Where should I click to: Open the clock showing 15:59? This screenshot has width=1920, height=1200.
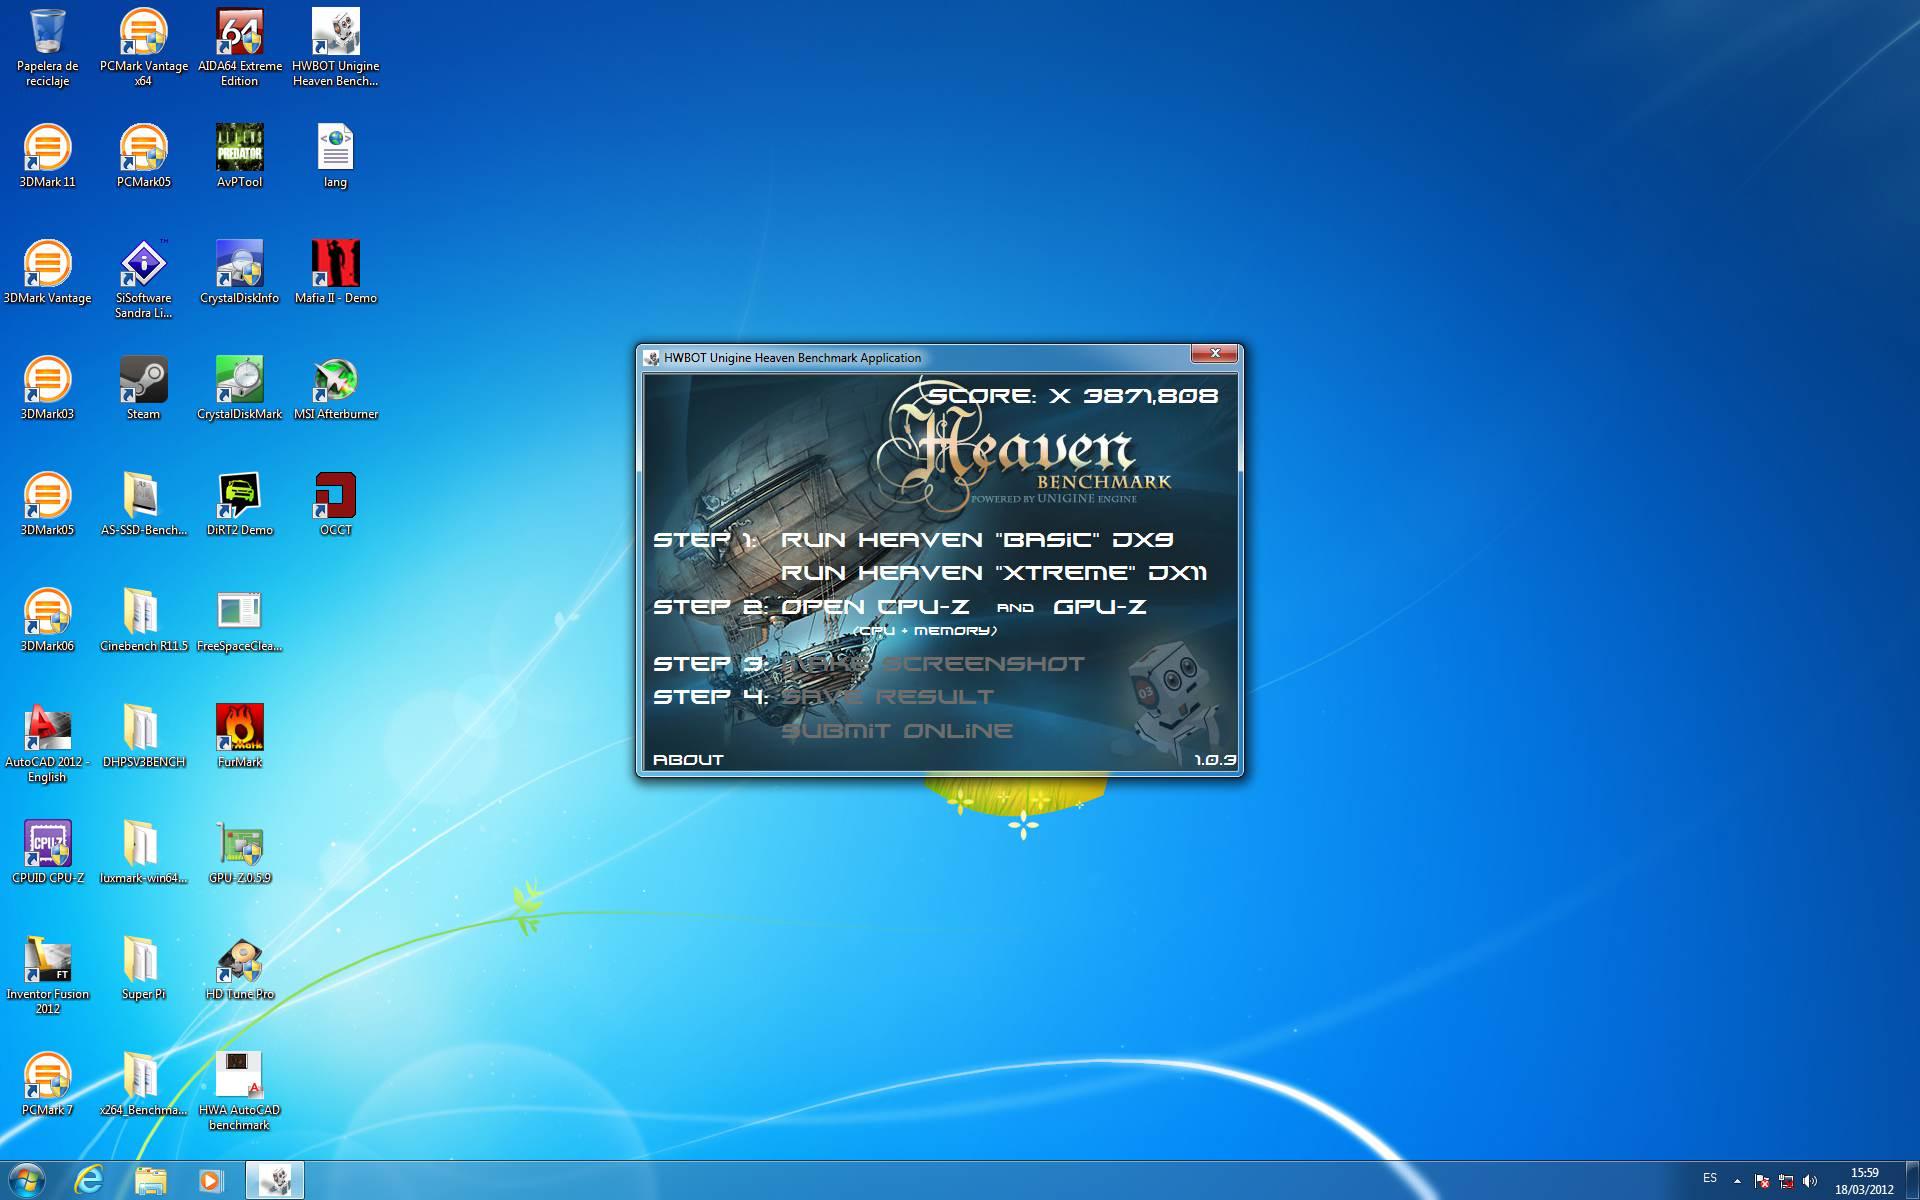1864,1181
